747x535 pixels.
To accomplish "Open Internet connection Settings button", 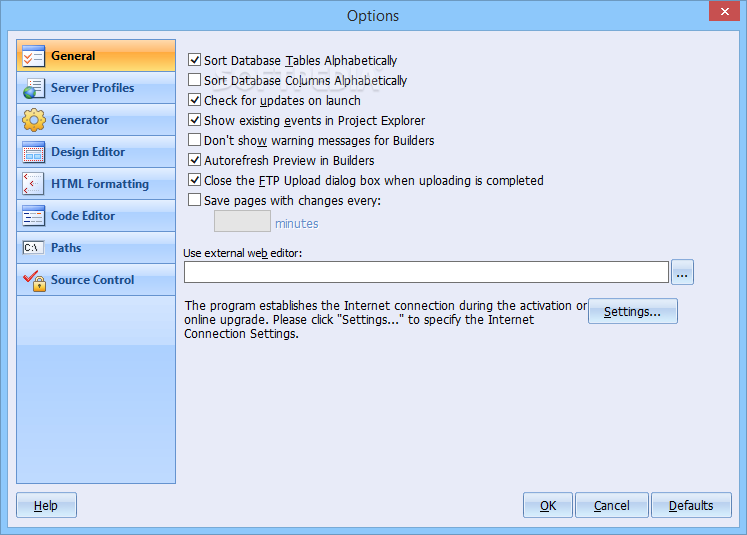I will pos(632,312).
